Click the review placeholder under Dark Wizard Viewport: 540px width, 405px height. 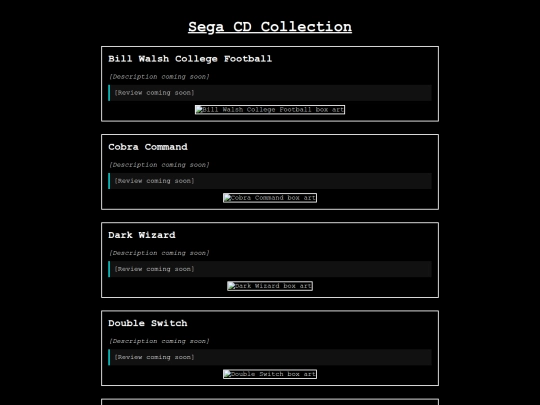[270, 269]
